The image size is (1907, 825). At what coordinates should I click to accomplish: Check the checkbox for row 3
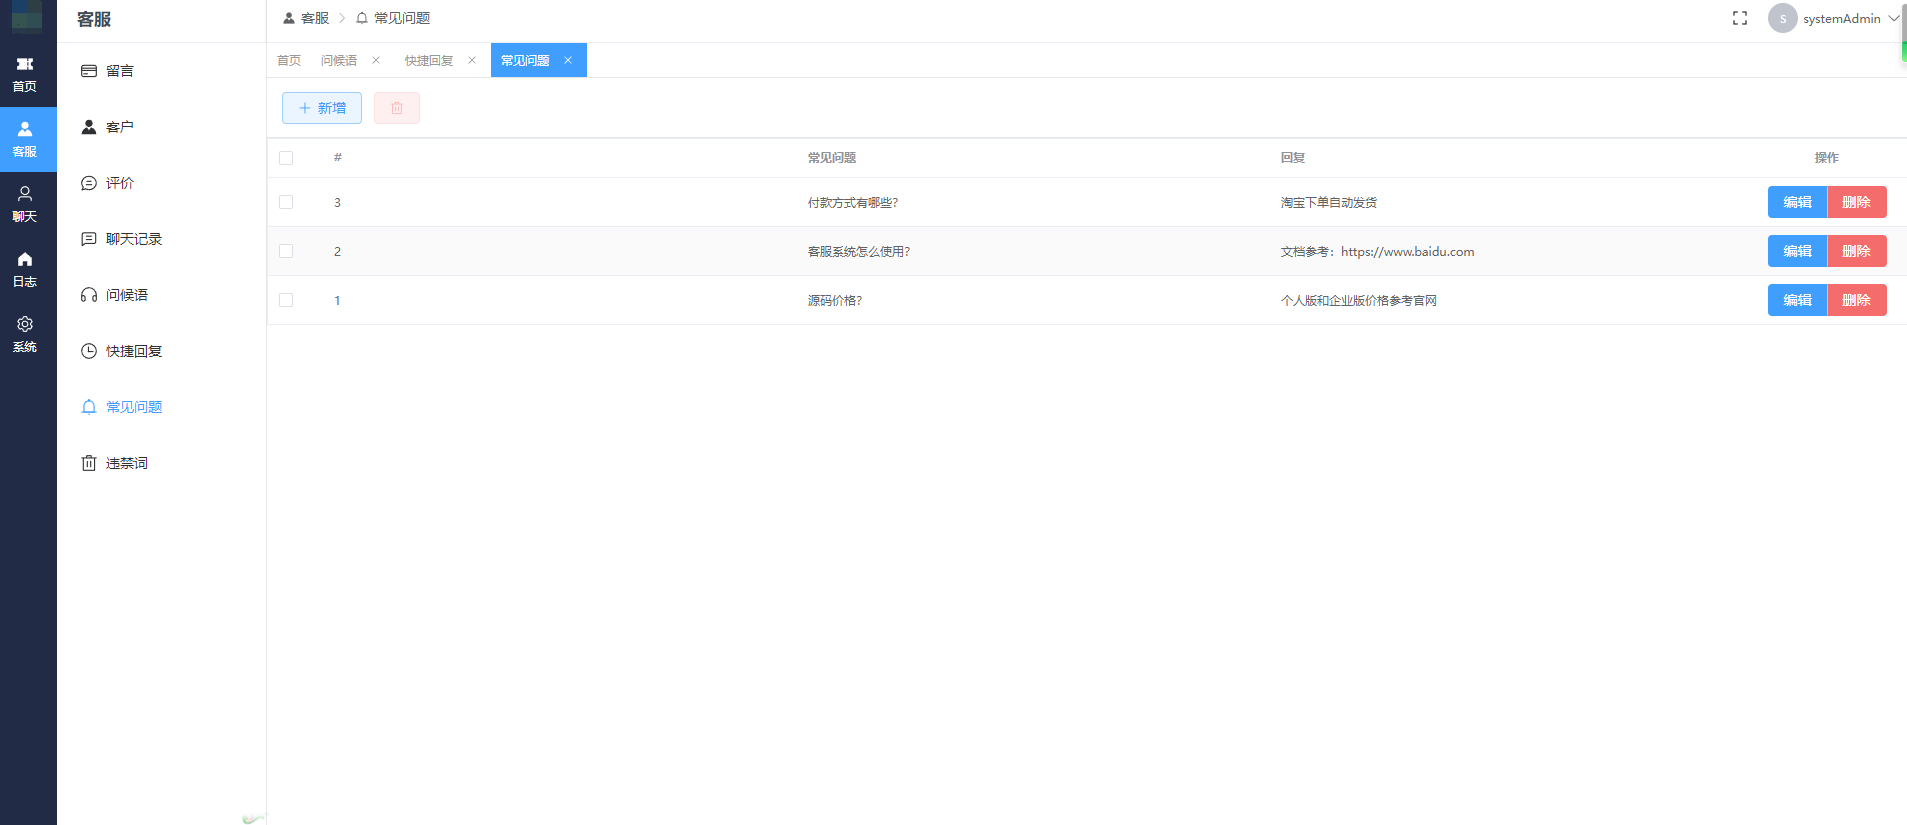click(286, 202)
